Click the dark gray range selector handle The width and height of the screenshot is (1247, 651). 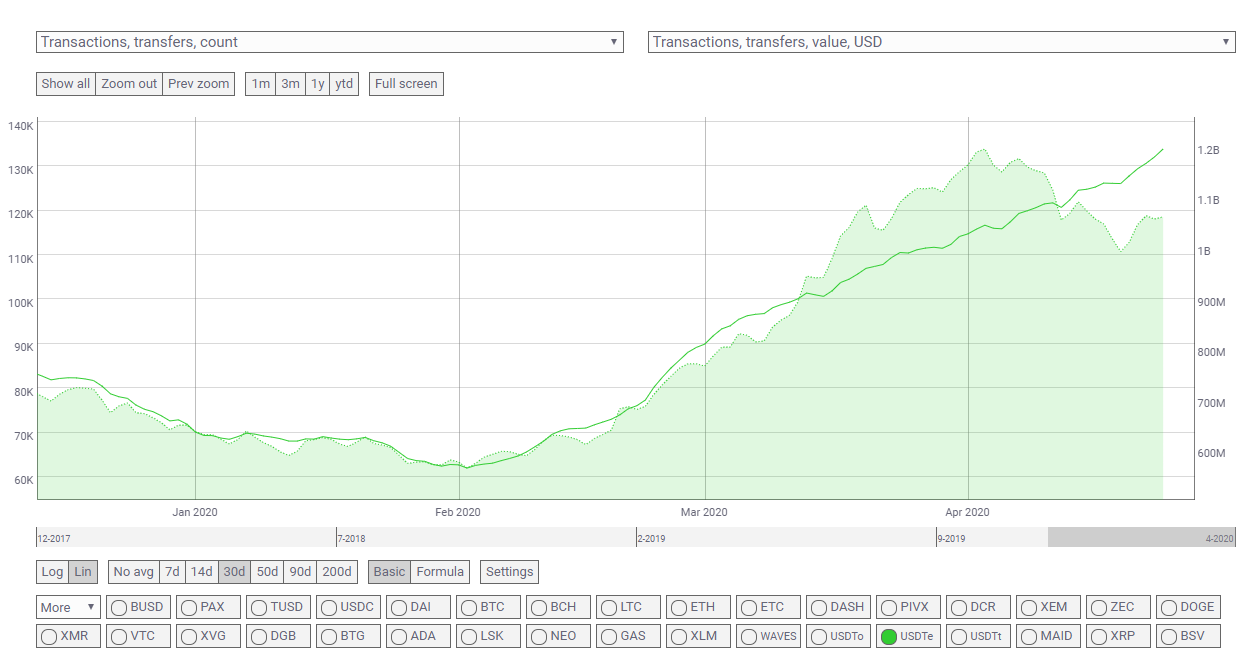click(x=1141, y=537)
